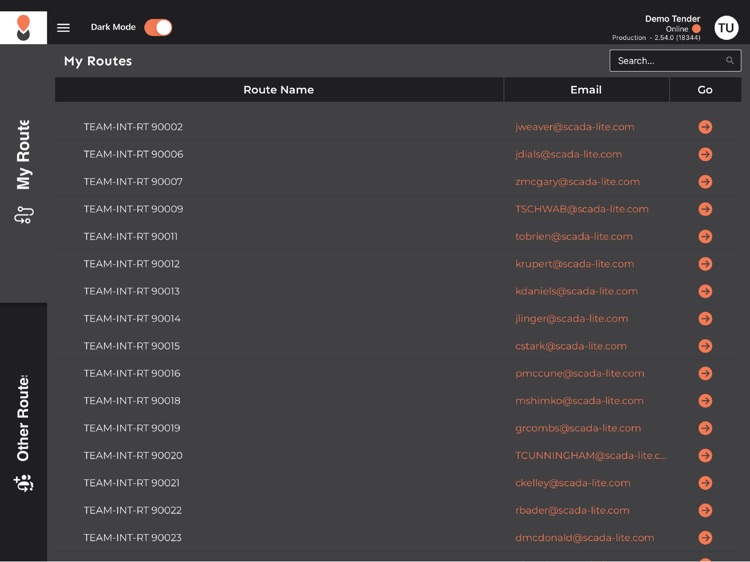This screenshot has height=562, width=750.
Task: Select route name TEAM-INT-RT 90022
Action: (x=132, y=510)
